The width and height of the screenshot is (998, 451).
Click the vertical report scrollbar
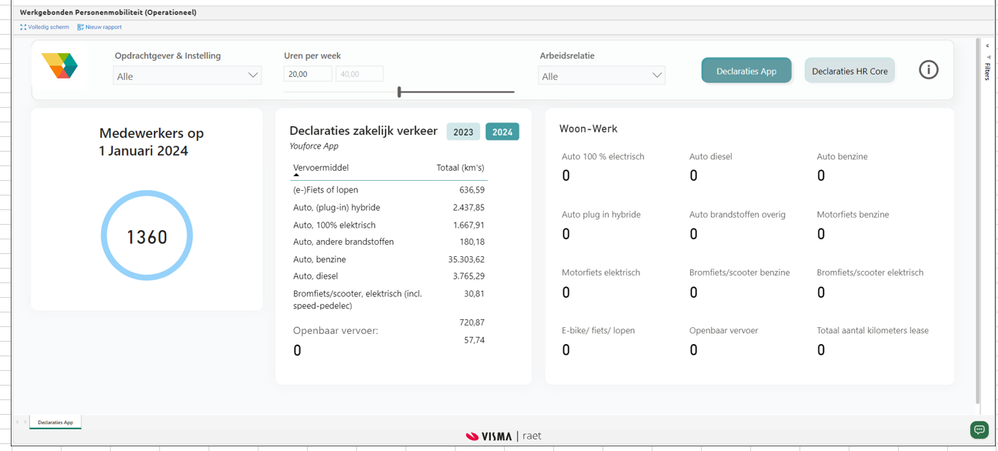(x=978, y=220)
